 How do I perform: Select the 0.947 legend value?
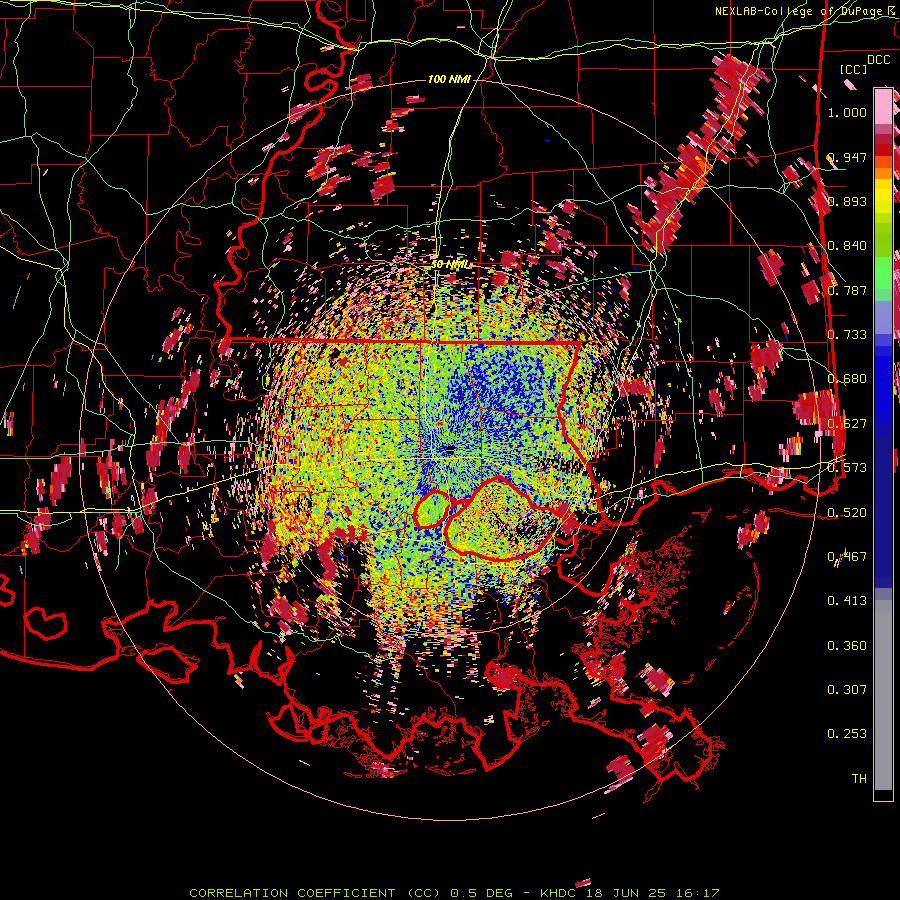pos(847,157)
